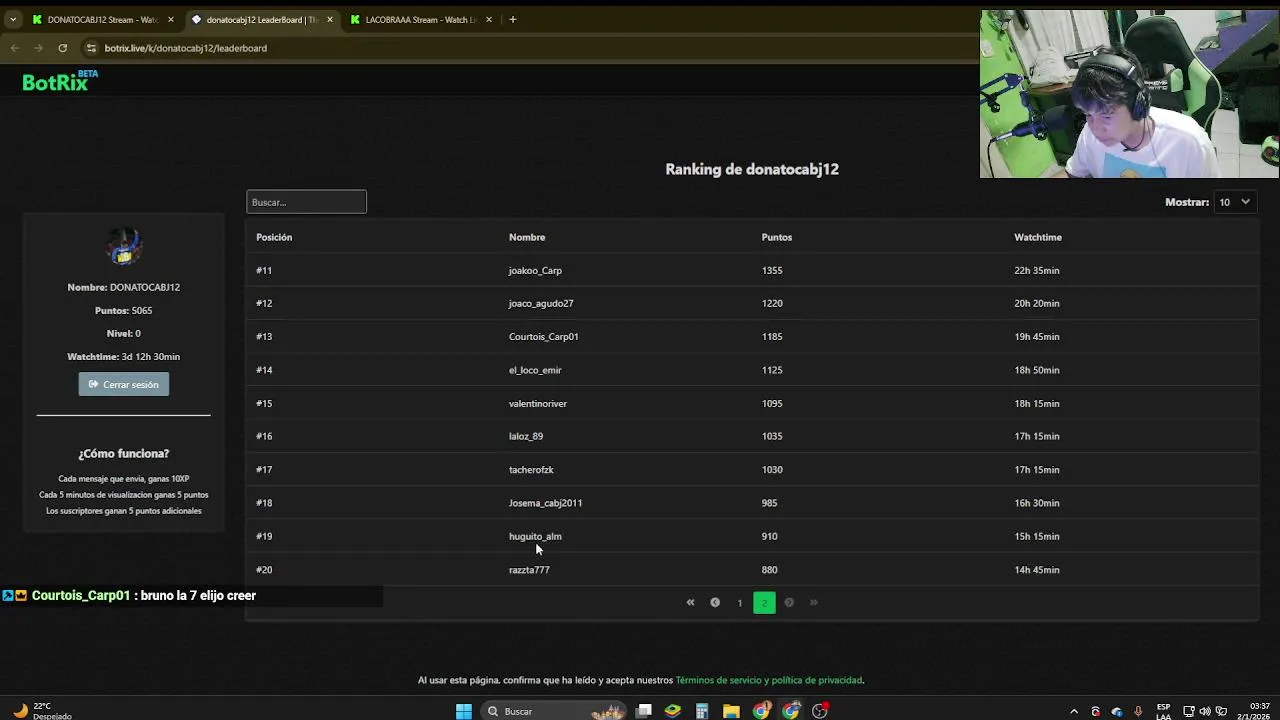Image resolution: width=1280 pixels, height=720 pixels.
Task: Close the donatocabj12 LeaderBoard tab
Action: tap(330, 19)
